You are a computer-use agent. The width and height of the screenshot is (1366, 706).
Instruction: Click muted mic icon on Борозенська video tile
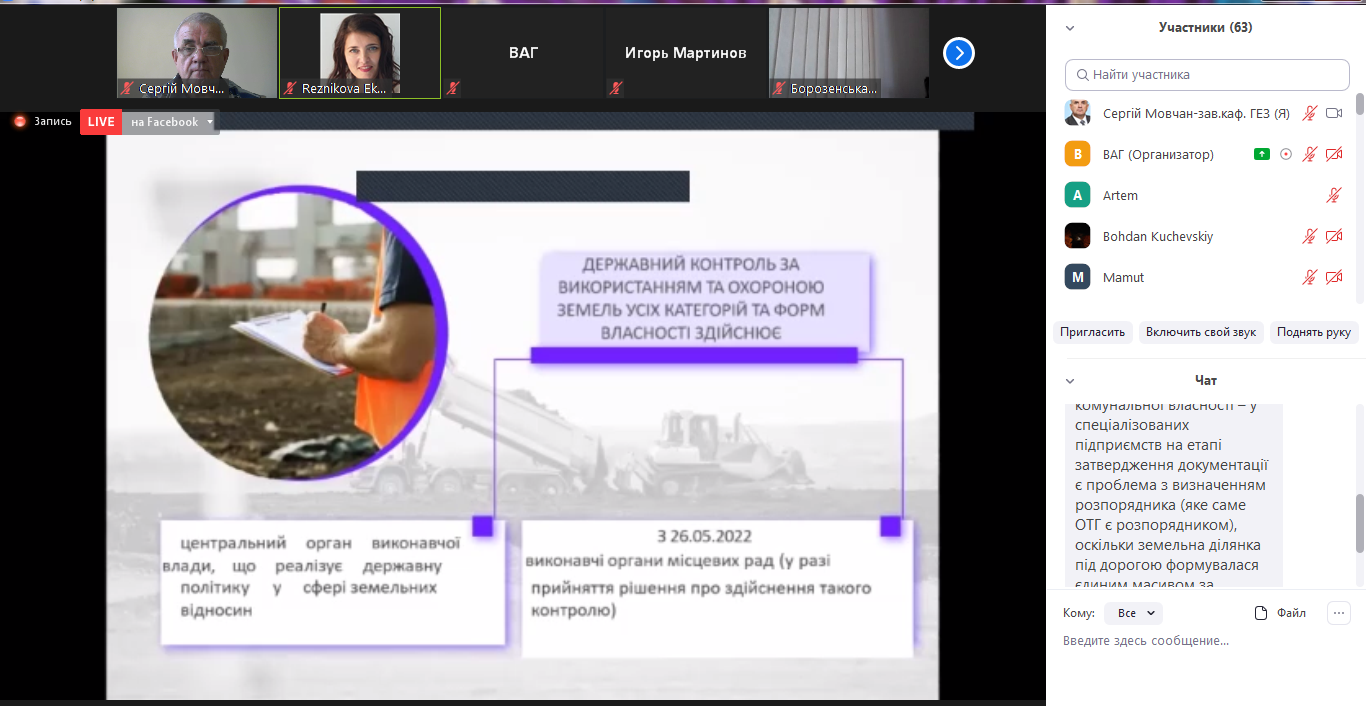[779, 89]
